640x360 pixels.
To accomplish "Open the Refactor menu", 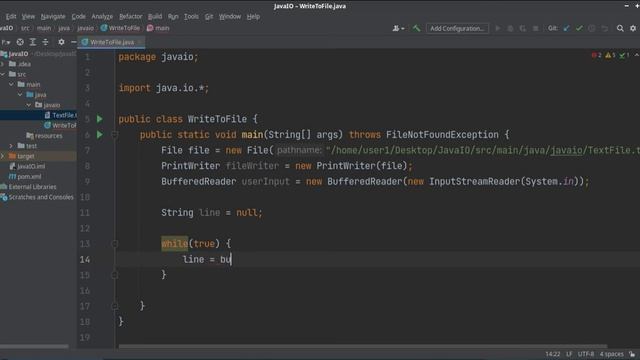I will pos(131,16).
